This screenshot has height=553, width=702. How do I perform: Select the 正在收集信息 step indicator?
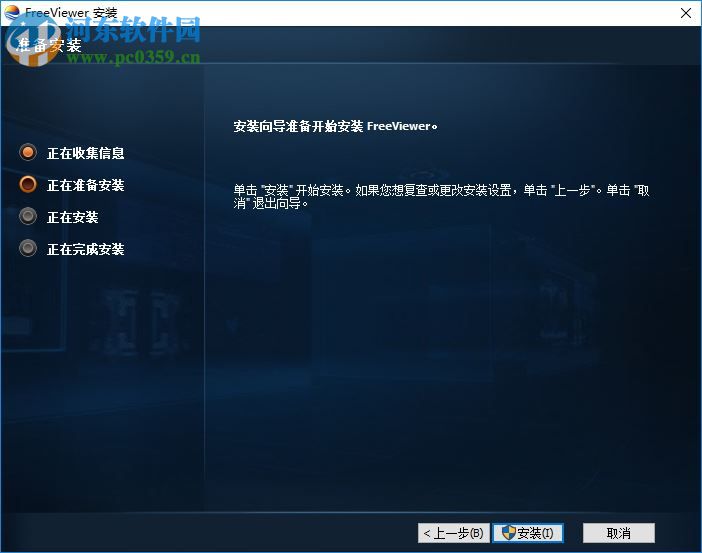pyautogui.click(x=28, y=153)
